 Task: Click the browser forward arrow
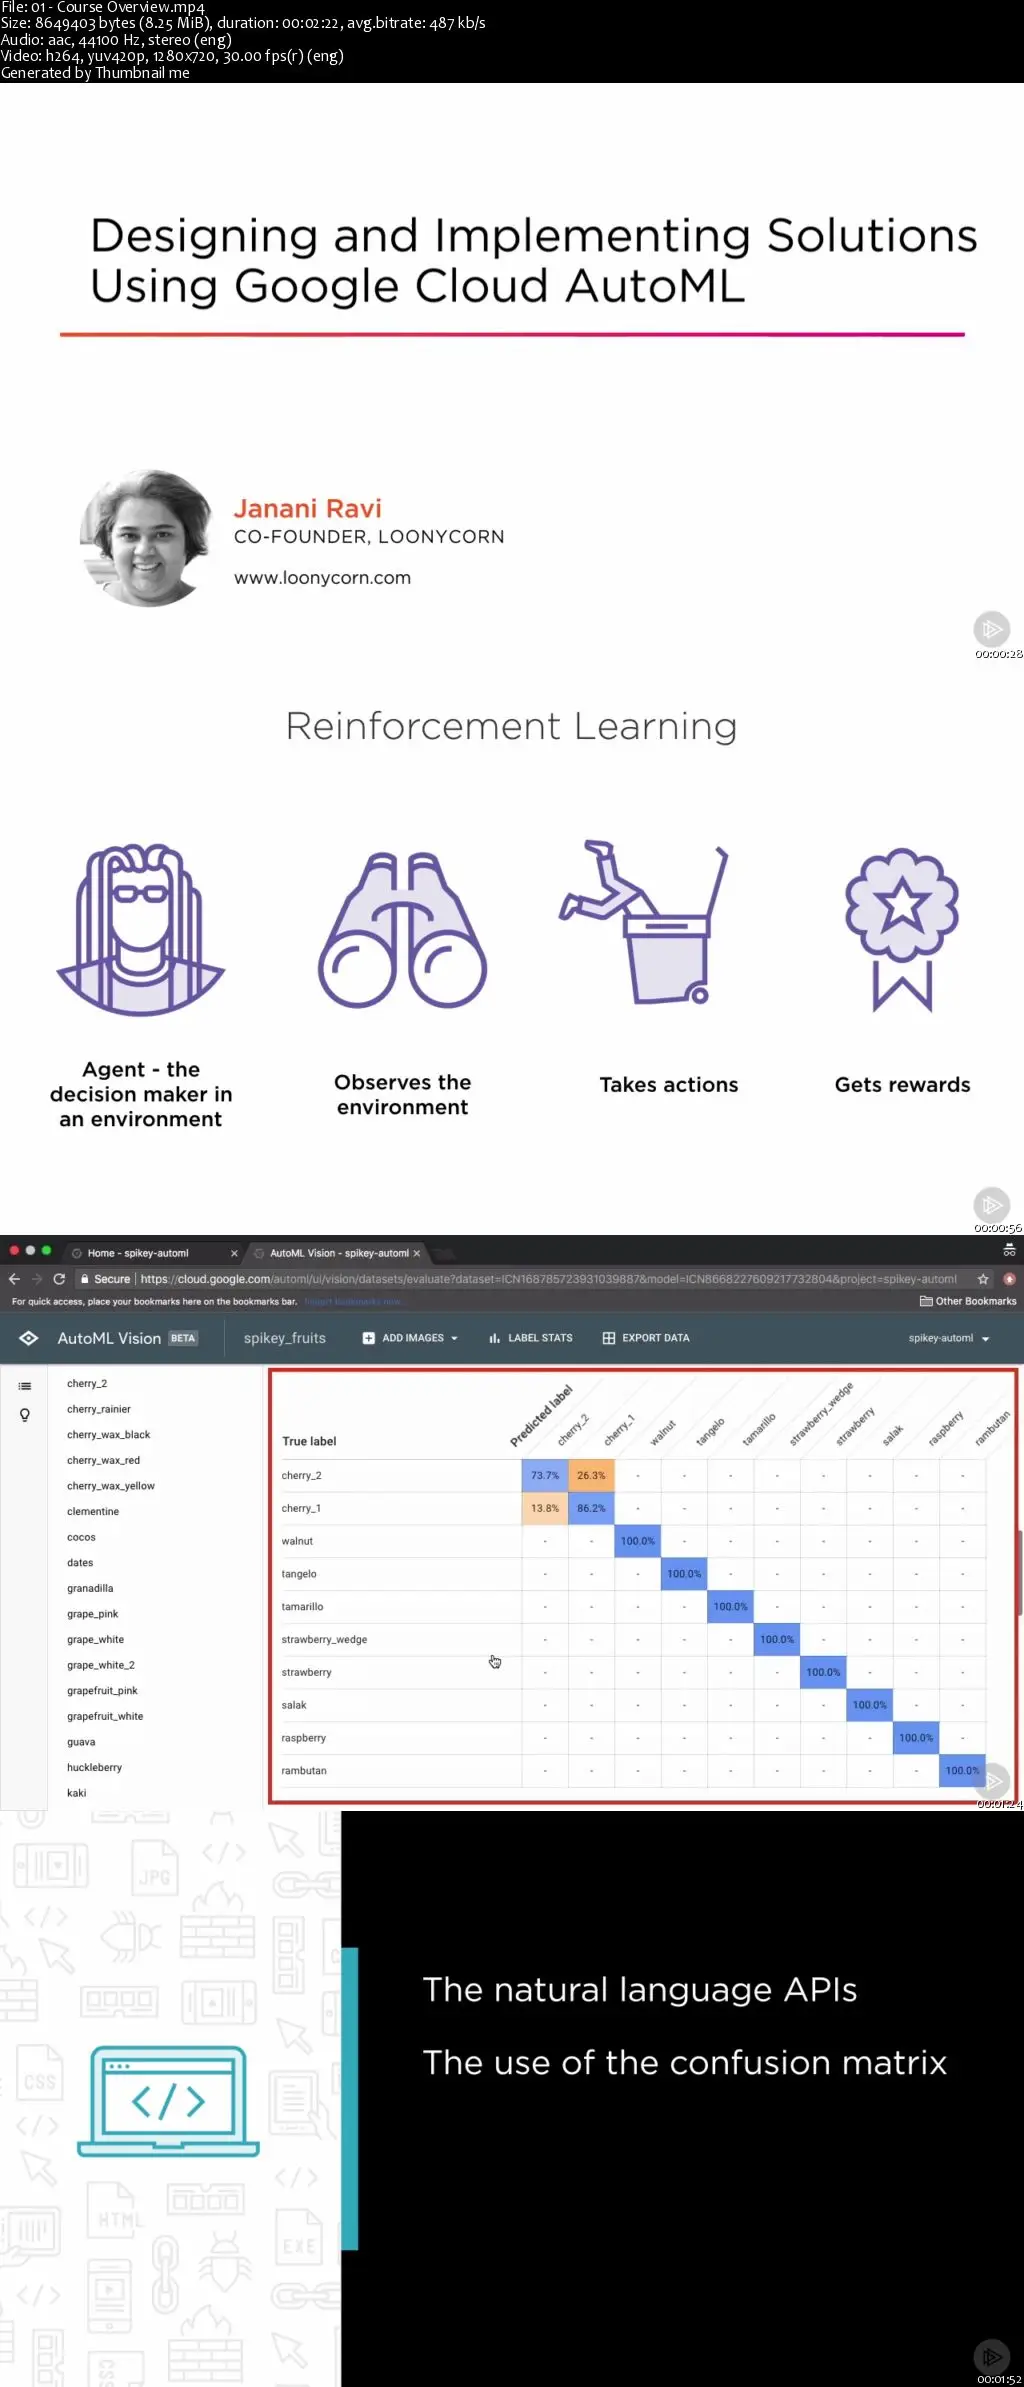tap(37, 1279)
